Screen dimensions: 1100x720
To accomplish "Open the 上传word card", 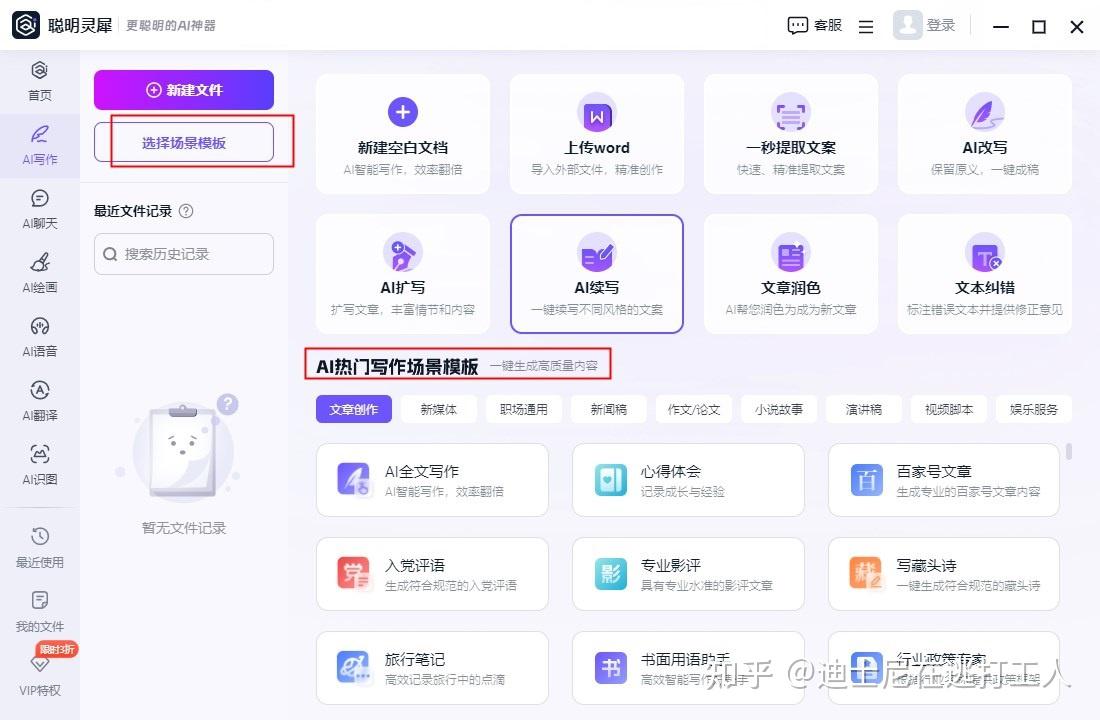I will click(x=597, y=134).
